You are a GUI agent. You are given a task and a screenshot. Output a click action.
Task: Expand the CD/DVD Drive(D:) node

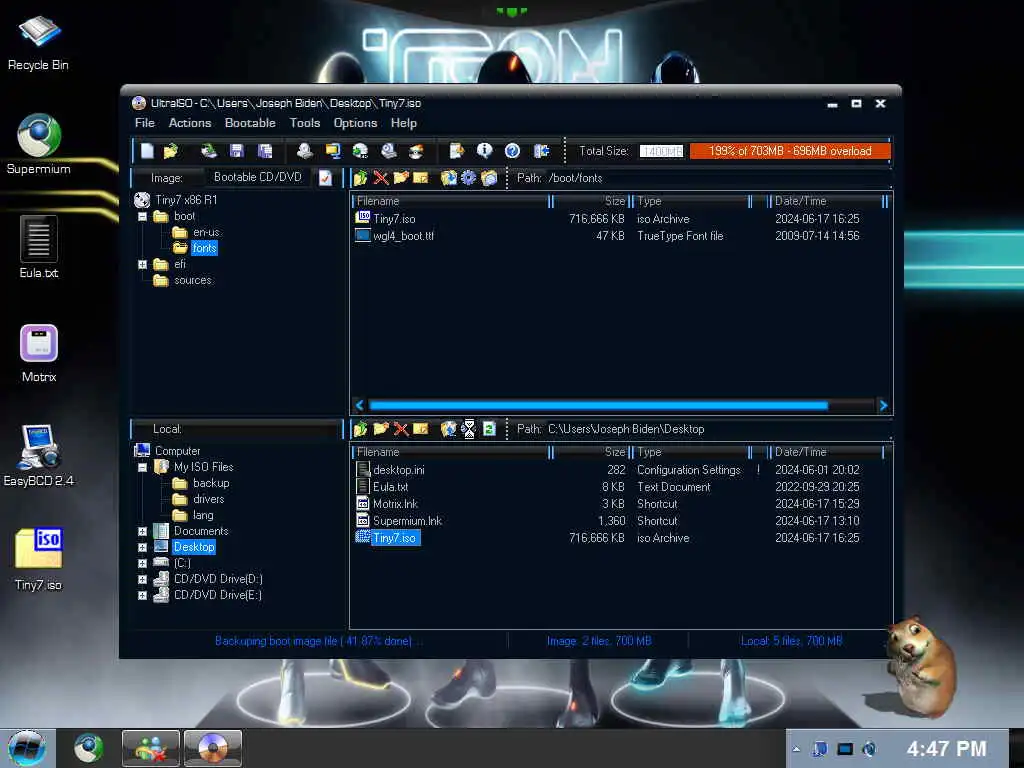142,579
